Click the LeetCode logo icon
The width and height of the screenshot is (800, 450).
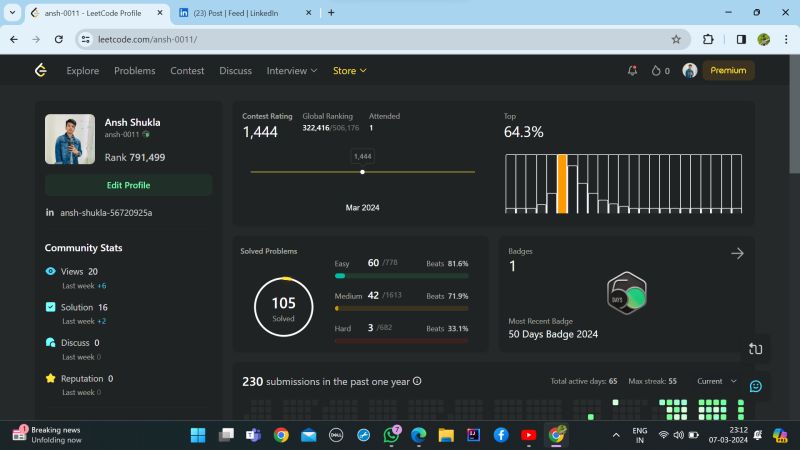pos(40,70)
